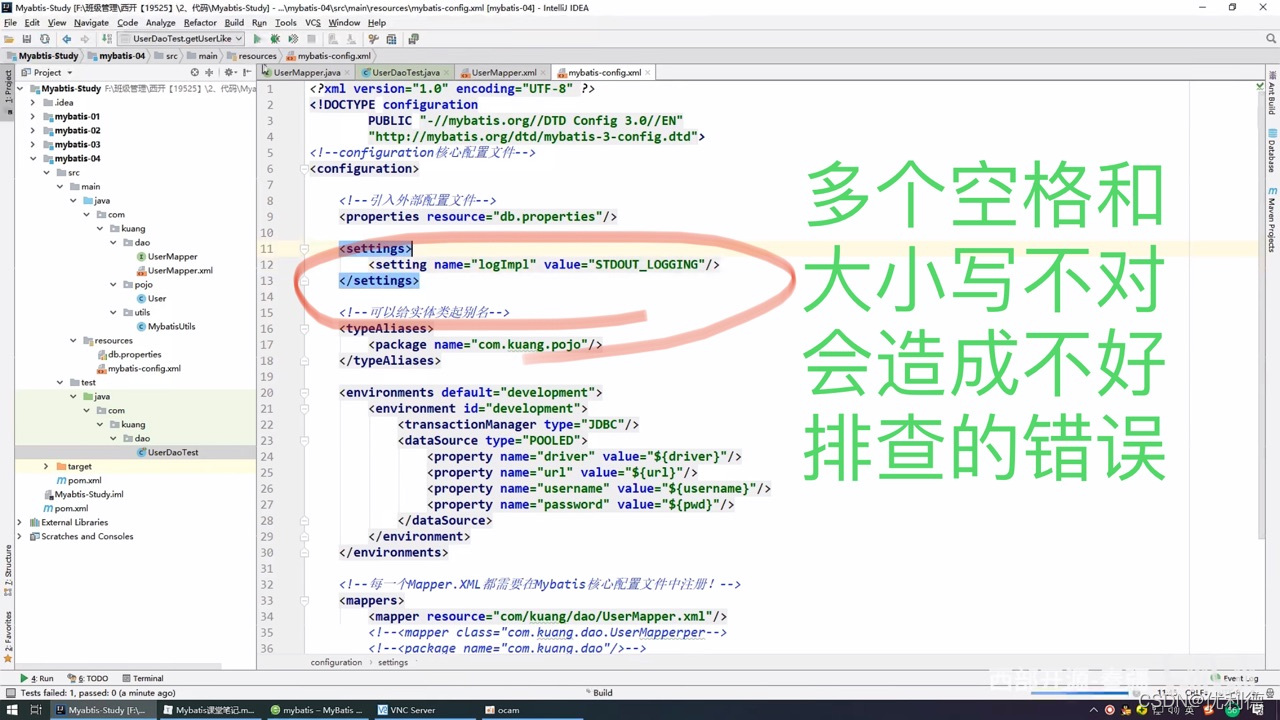Screen dimensions: 1280x720
Task: Run UserDaoTest.getUserLike with the green Run icon
Action: point(257,39)
